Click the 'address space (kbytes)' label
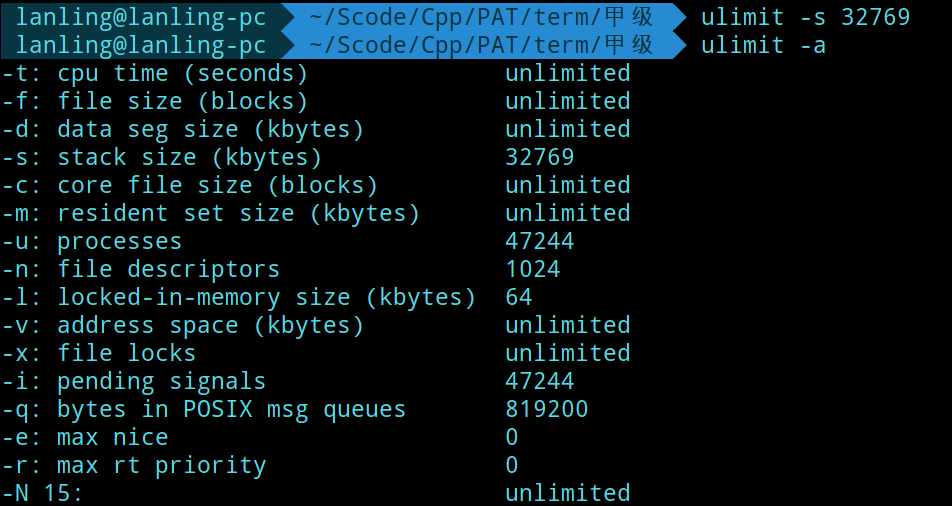This screenshot has height=506, width=952. [210, 325]
